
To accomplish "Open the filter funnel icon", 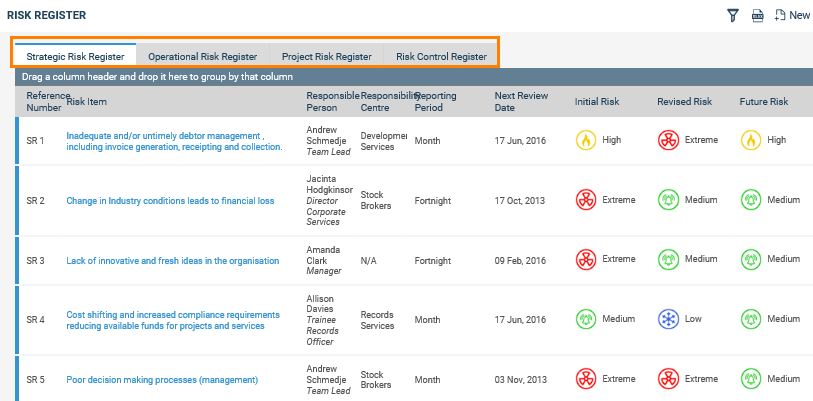I will tap(732, 15).
